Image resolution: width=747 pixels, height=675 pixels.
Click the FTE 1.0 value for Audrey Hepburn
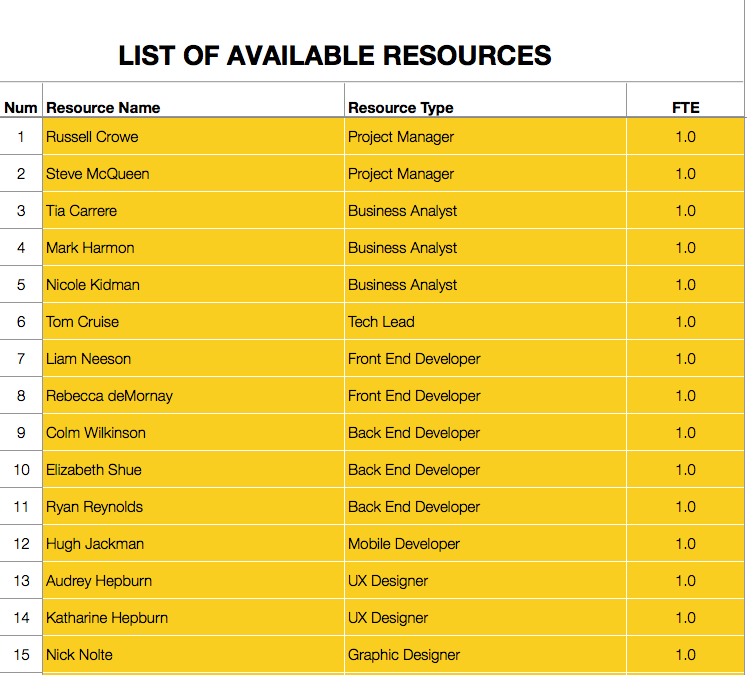tap(686, 581)
